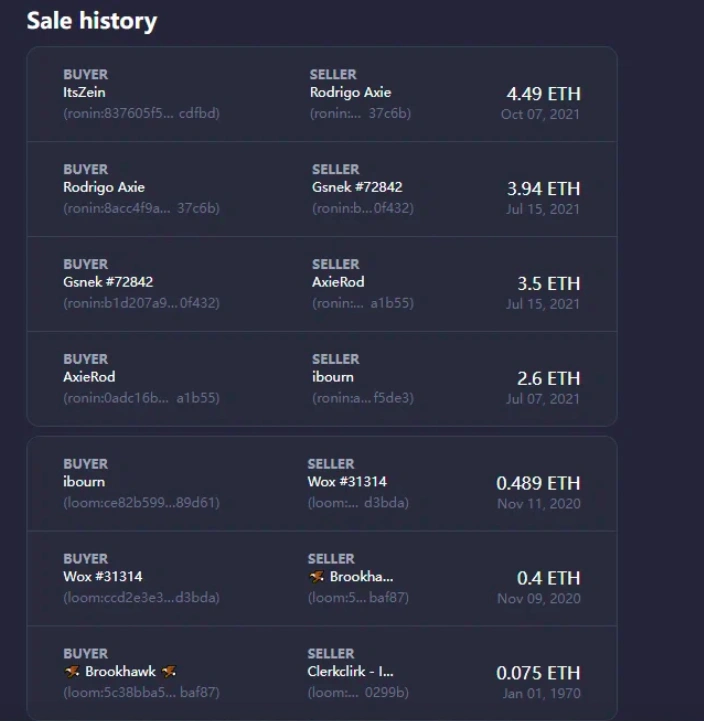Screen dimensions: 704x721
Task: Select the Jul 07, 2021 sale date
Action: click(543, 399)
